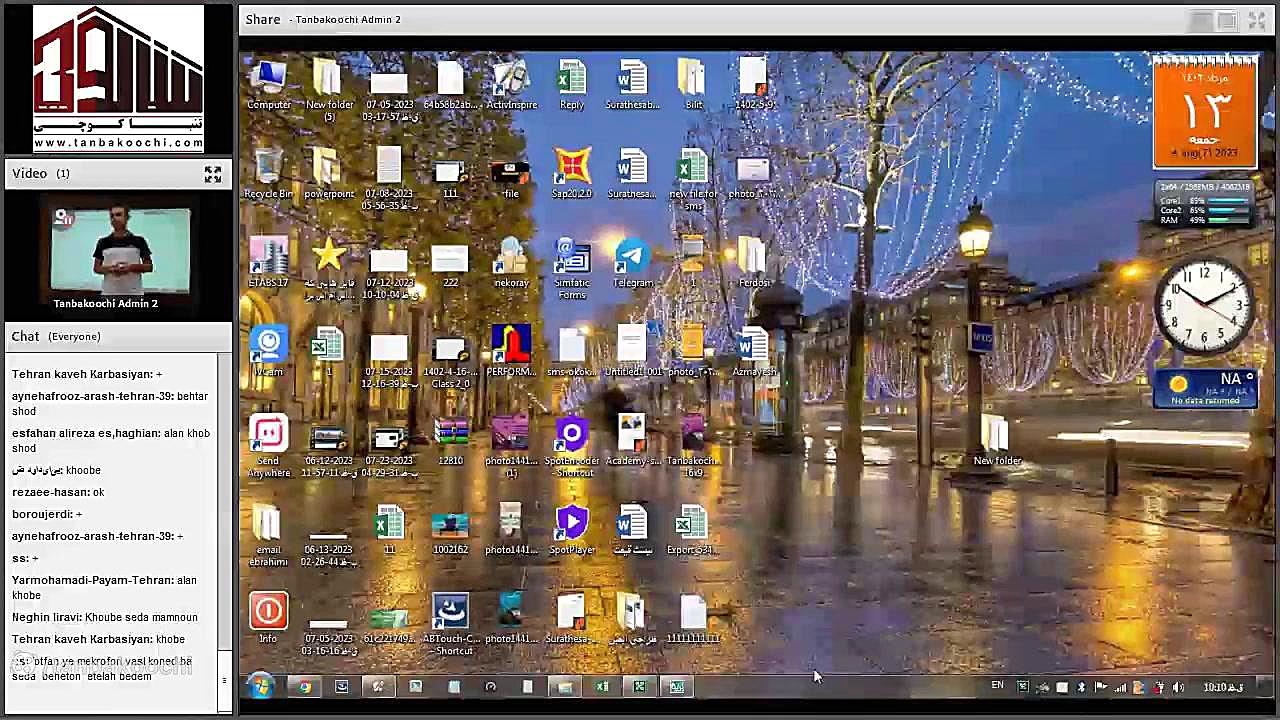Click the CPU and RAM meter gadget
The image size is (1280, 720).
click(1204, 204)
